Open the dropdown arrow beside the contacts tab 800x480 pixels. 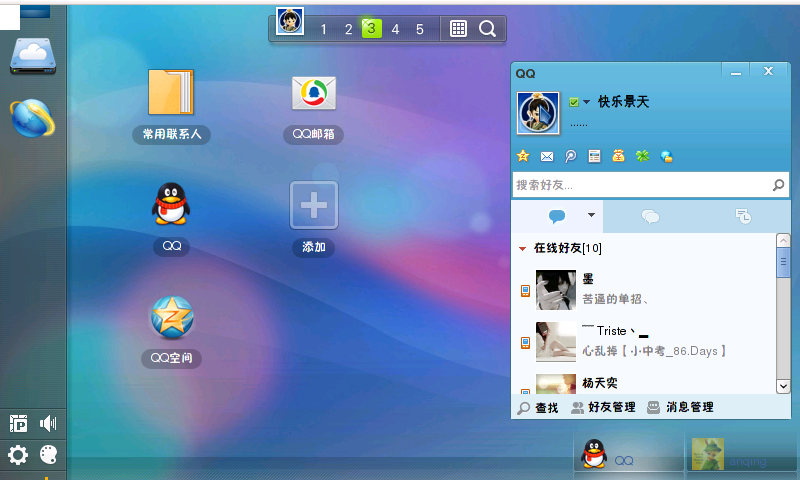pos(591,215)
